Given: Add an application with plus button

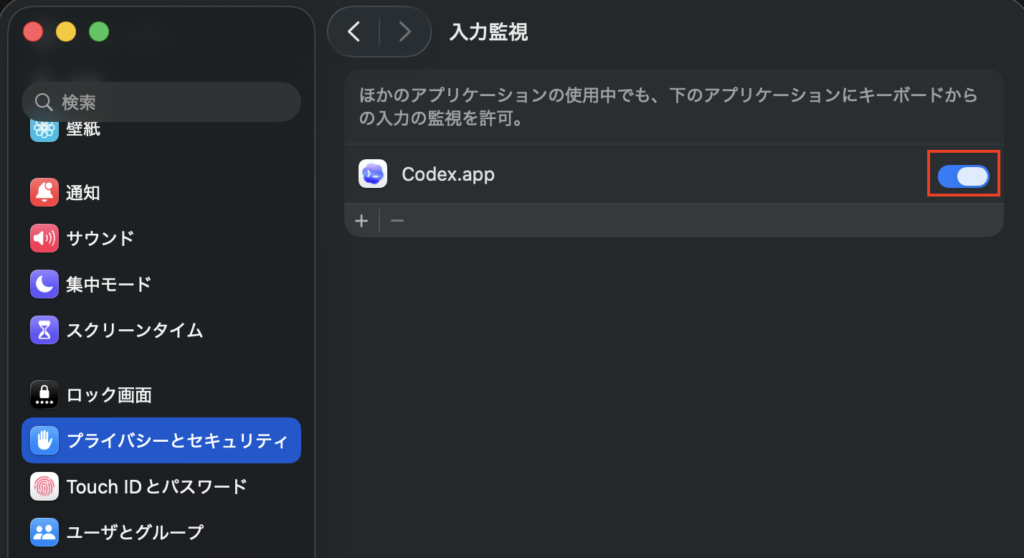Looking at the screenshot, I should 361,221.
